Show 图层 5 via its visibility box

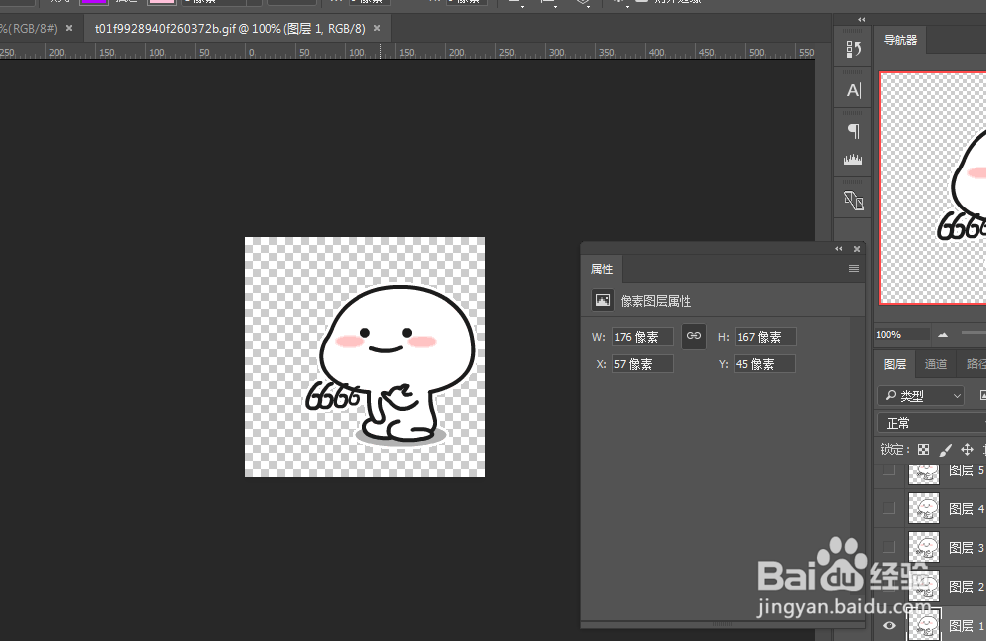click(889, 470)
